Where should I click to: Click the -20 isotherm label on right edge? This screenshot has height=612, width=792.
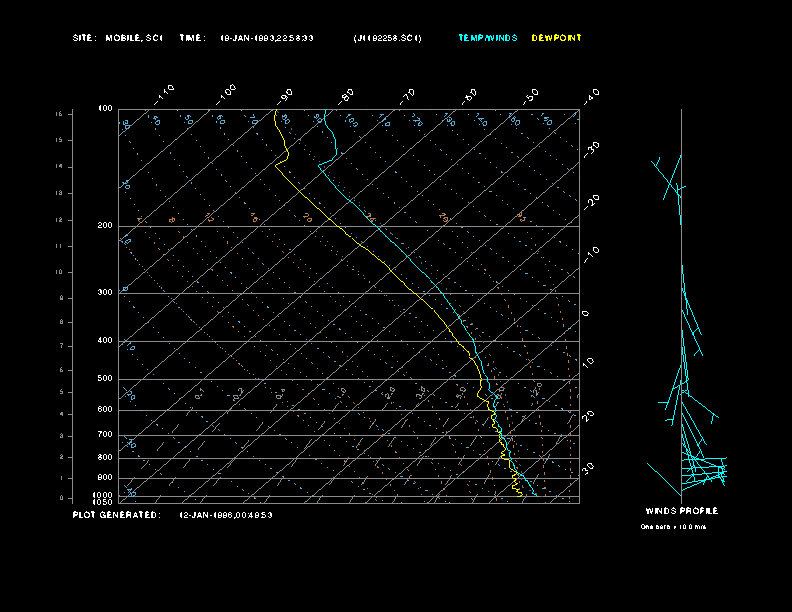(591, 202)
